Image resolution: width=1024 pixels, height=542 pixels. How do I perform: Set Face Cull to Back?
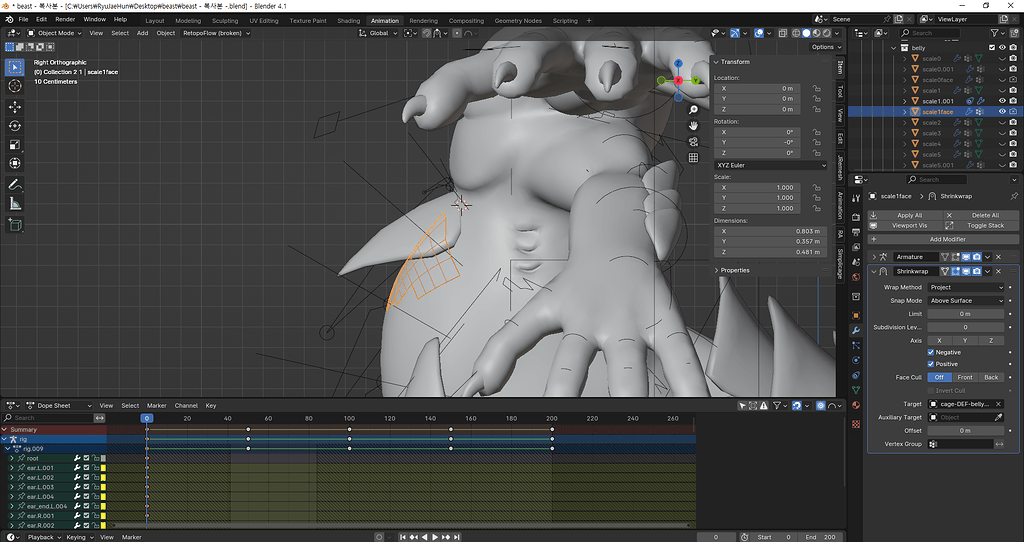[x=991, y=377]
